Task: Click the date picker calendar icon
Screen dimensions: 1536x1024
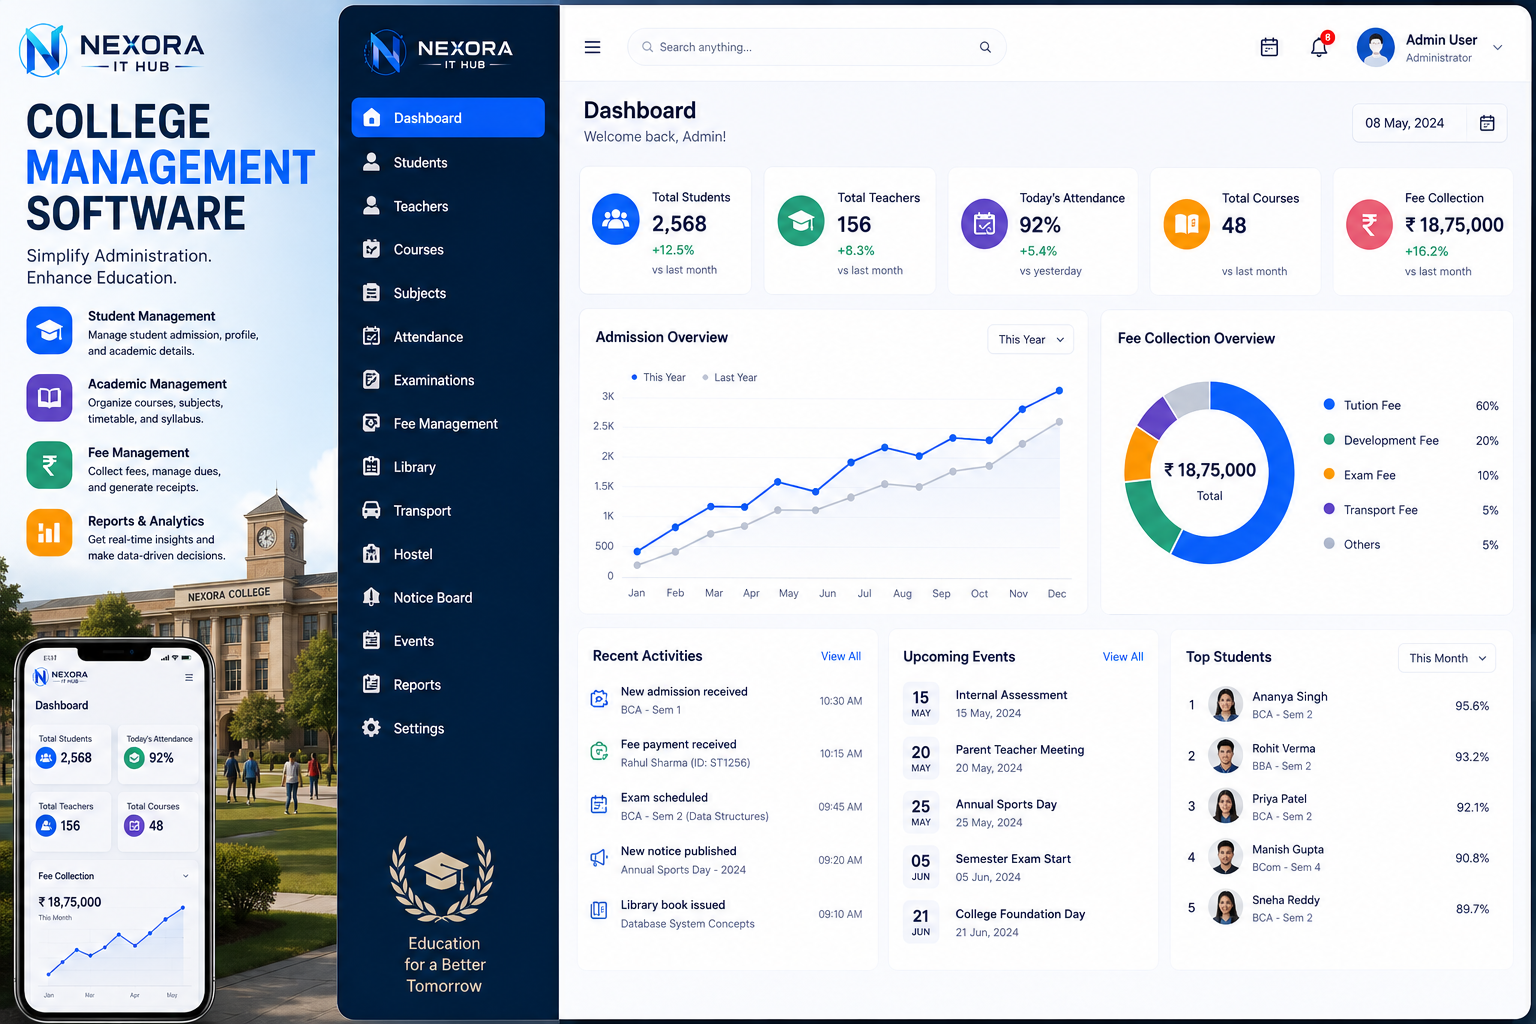Action: tap(1487, 123)
